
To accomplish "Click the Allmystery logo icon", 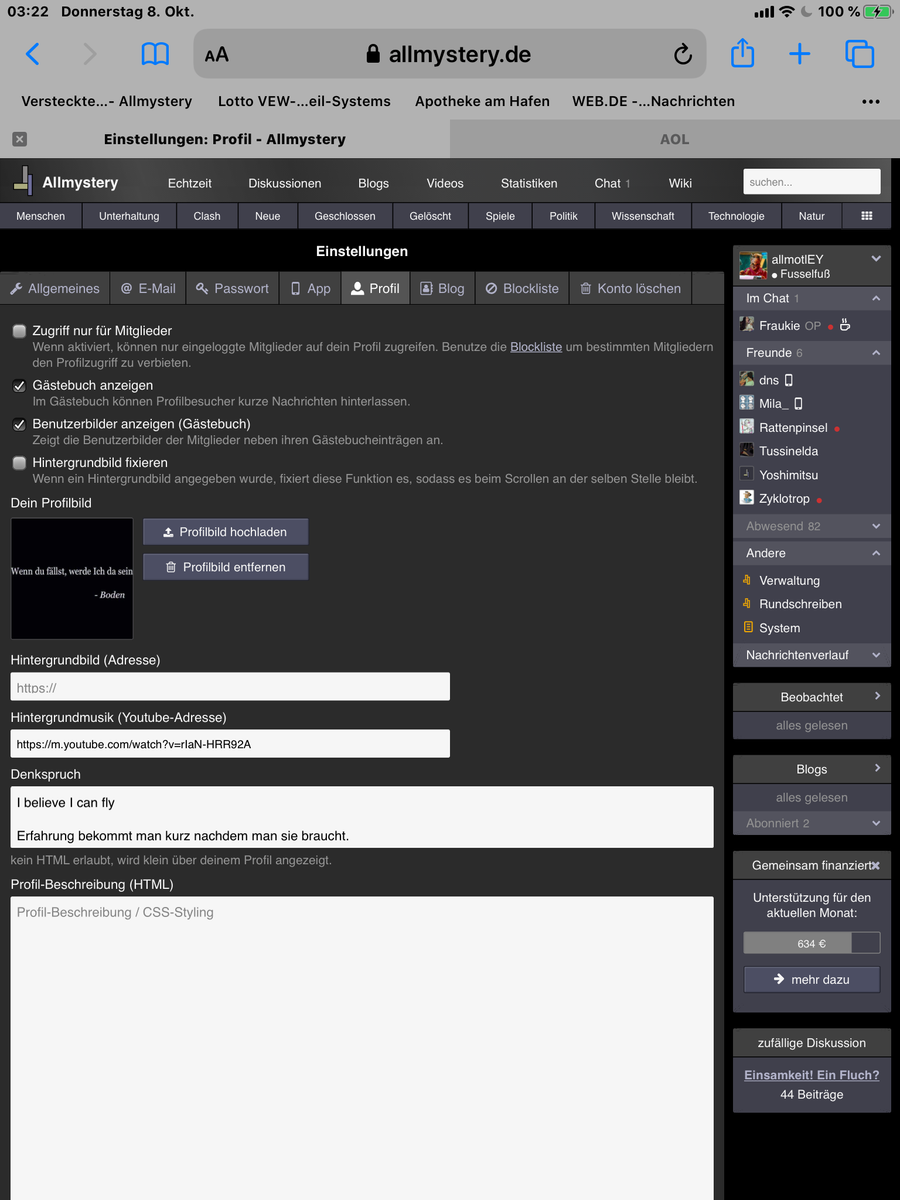I will (23, 180).
